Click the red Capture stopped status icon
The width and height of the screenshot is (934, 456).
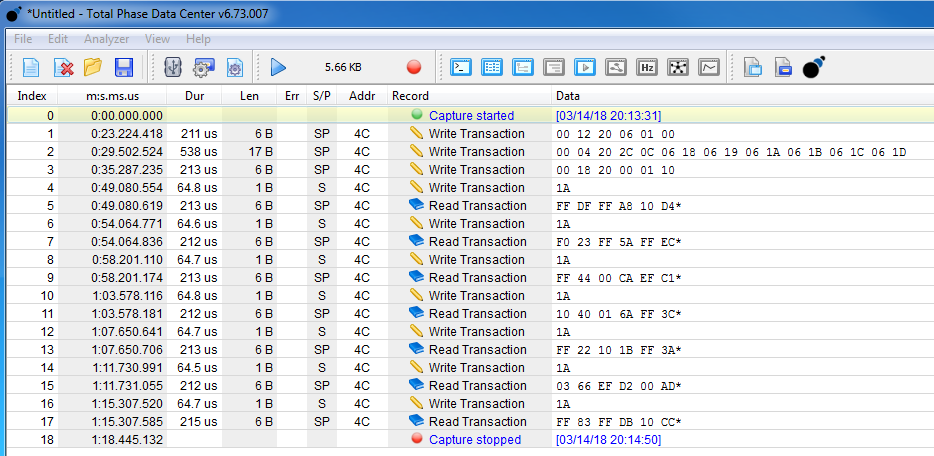[x=417, y=439]
